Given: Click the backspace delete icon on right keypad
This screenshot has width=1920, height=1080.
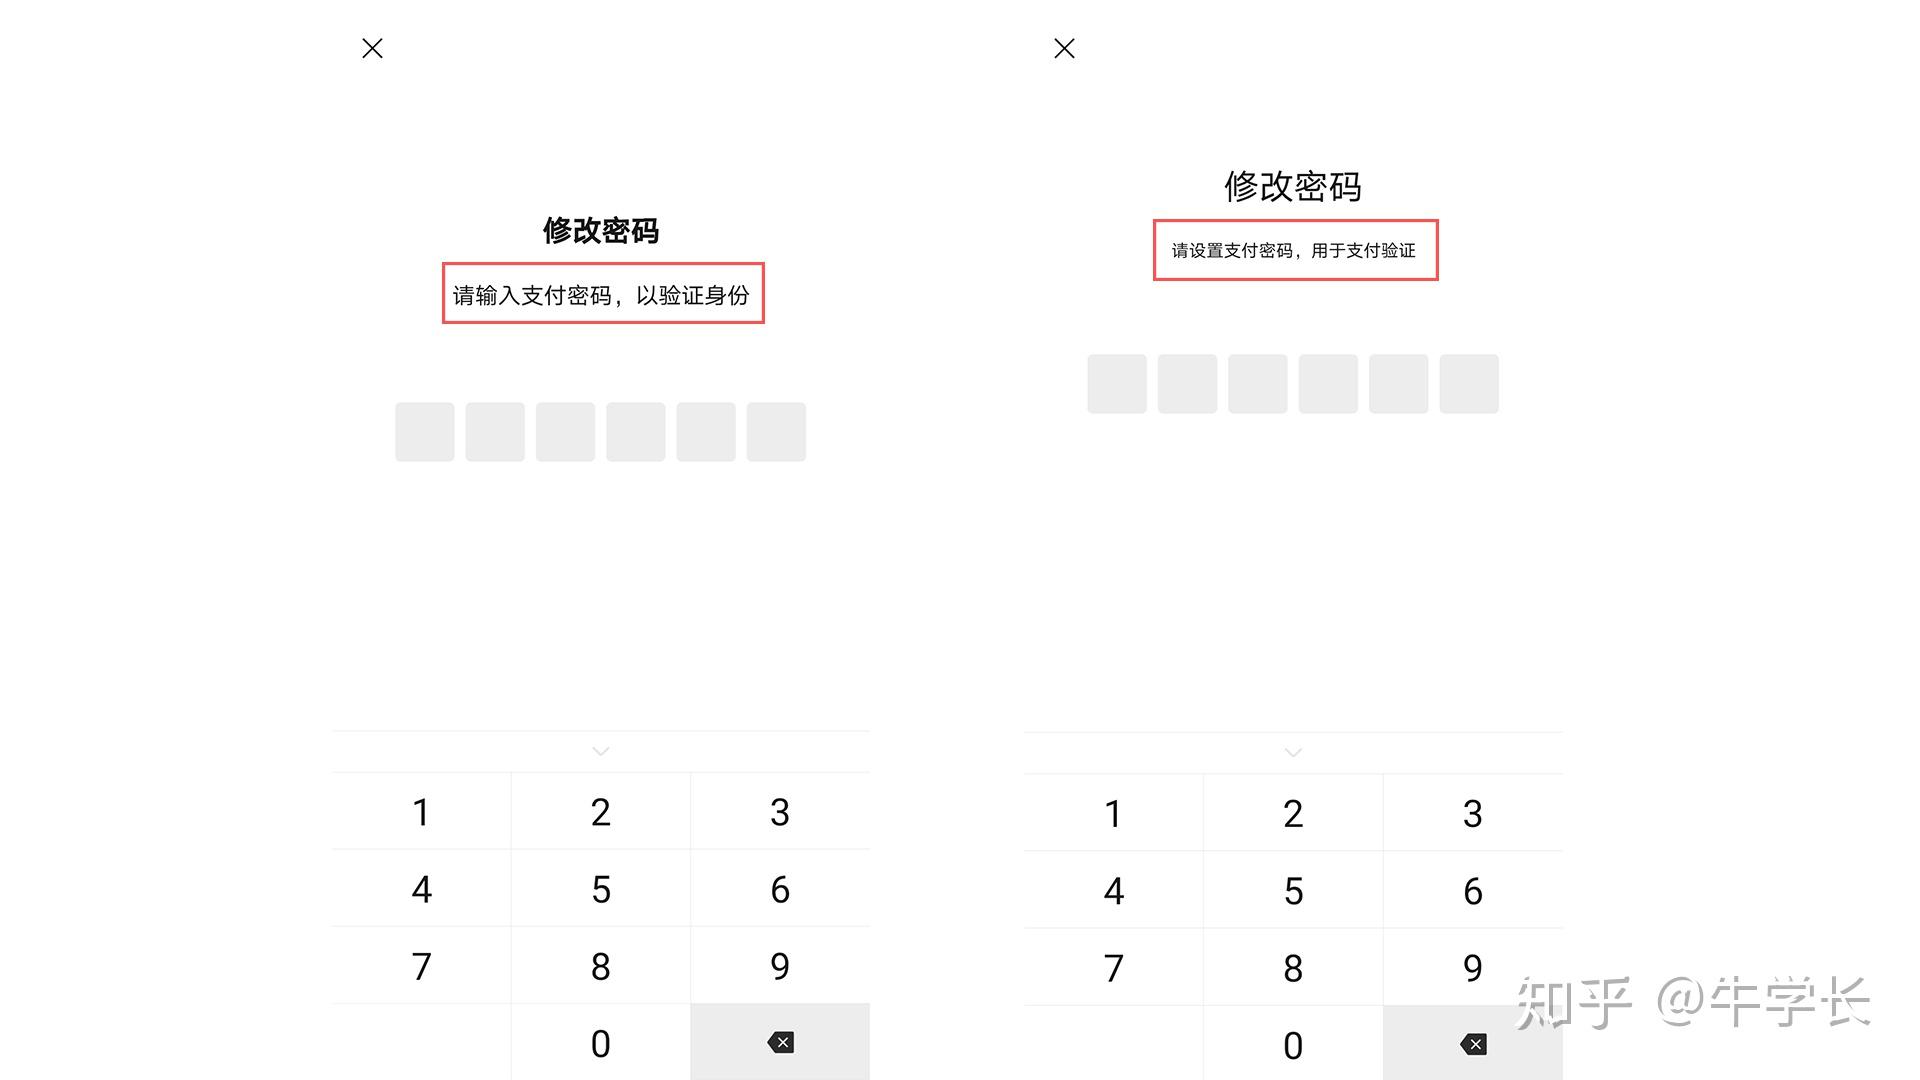Looking at the screenshot, I should coord(1473,1042).
